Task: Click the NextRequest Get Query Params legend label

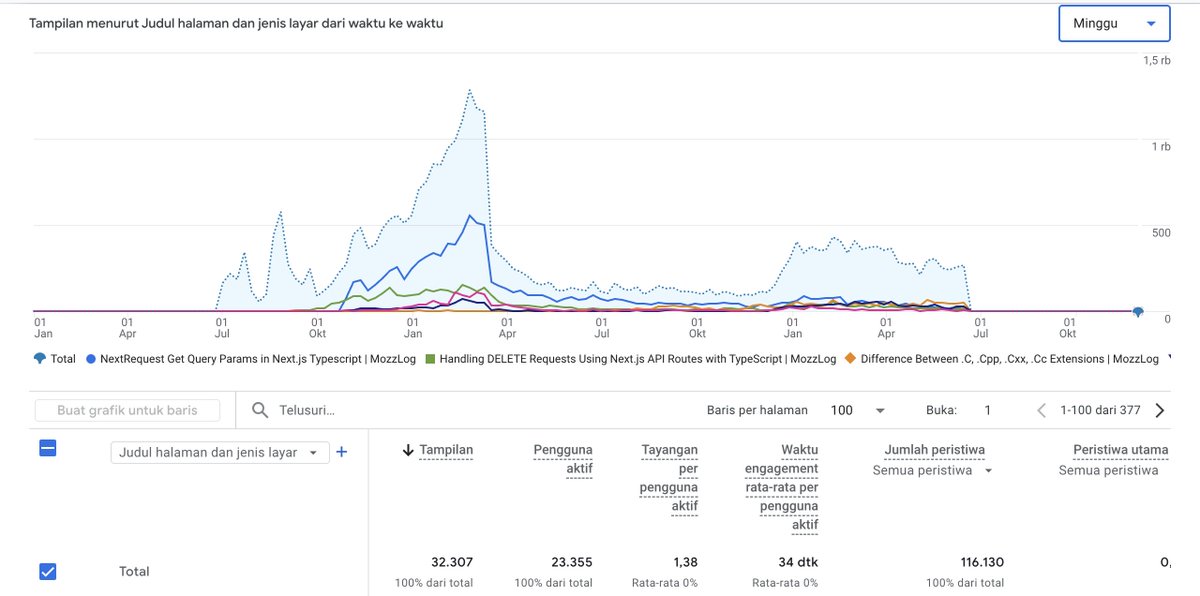Action: click(259, 358)
